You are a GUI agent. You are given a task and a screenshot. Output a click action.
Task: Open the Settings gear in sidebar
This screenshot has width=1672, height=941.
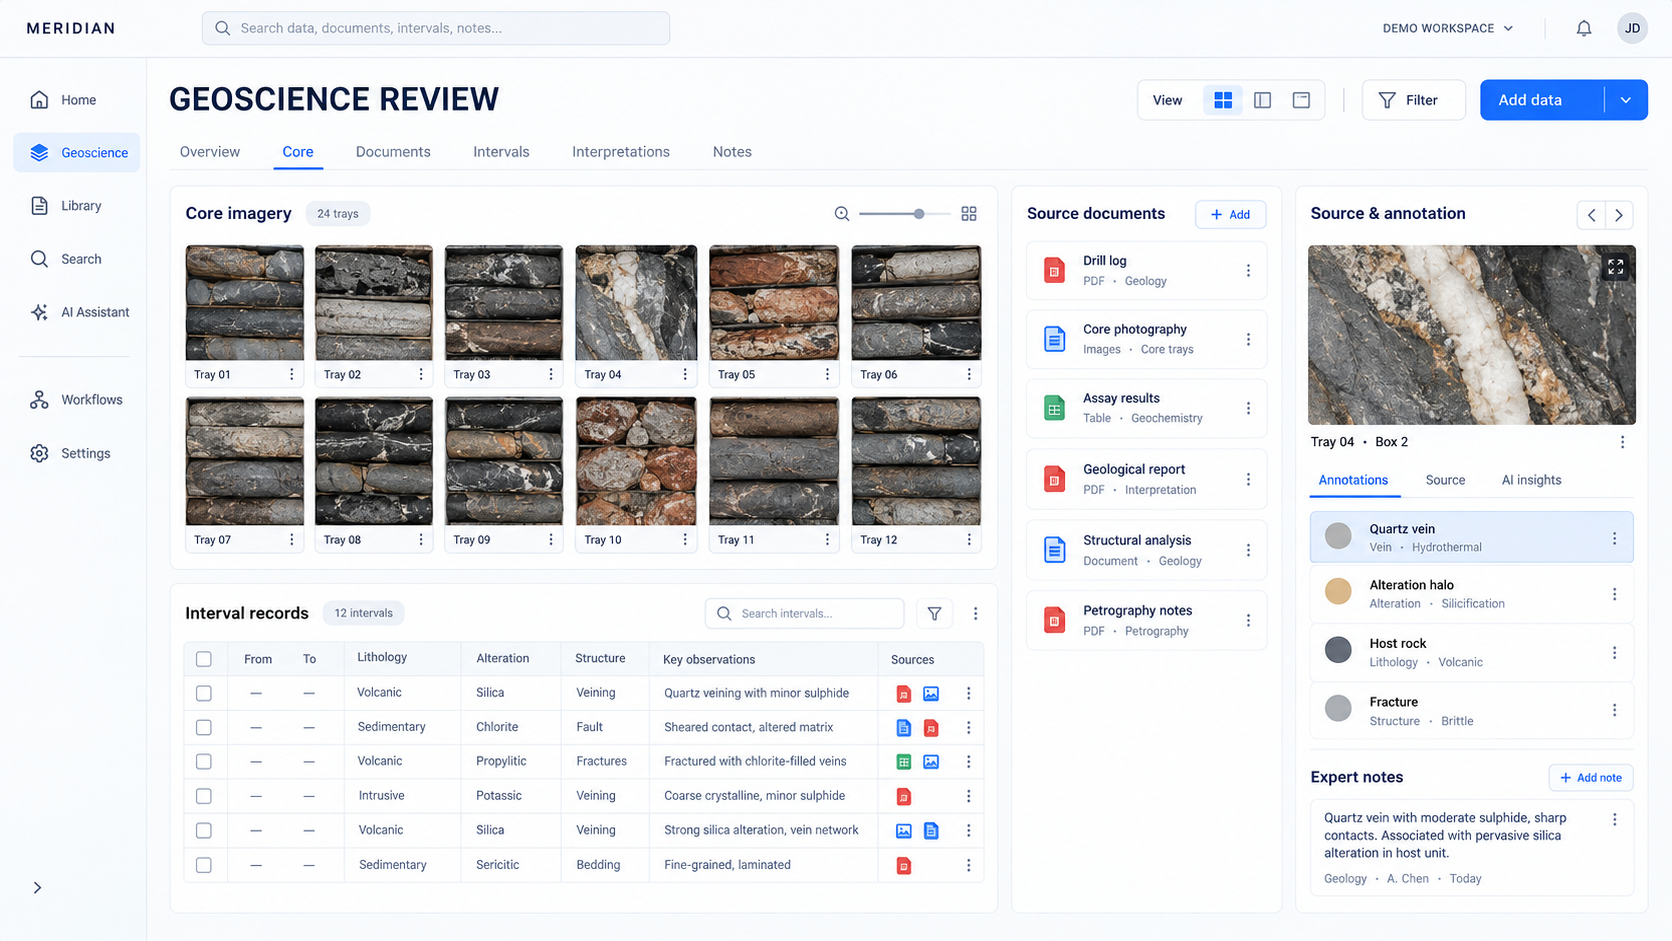tap(39, 453)
